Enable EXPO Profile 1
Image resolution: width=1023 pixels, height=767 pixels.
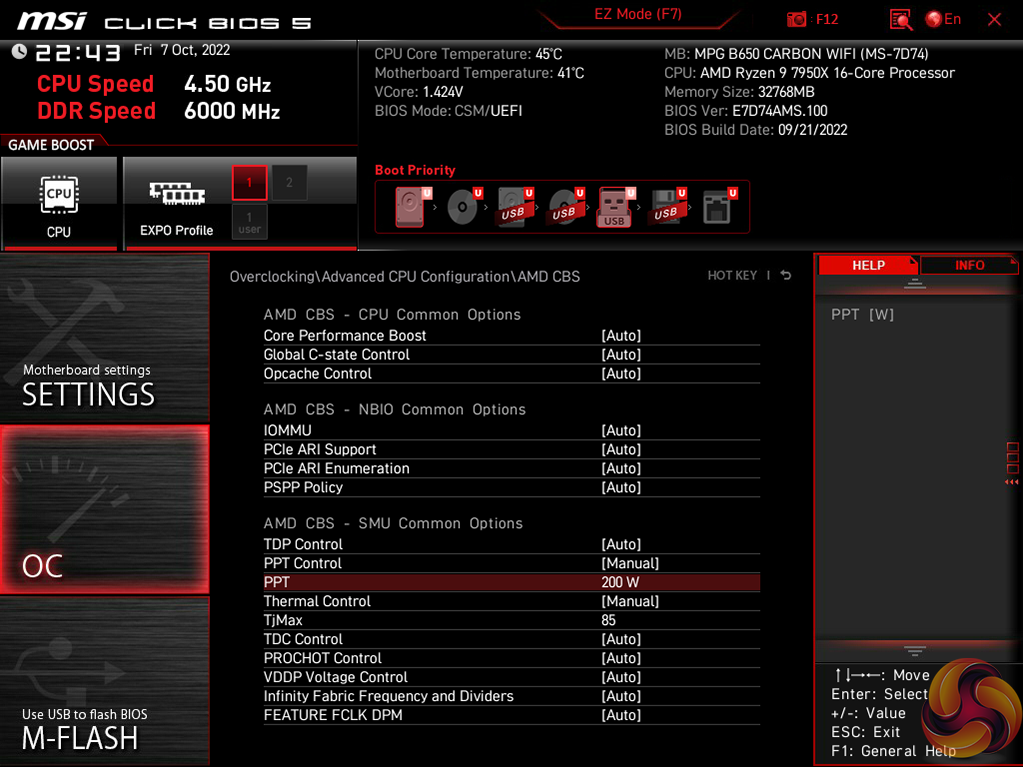(x=249, y=183)
